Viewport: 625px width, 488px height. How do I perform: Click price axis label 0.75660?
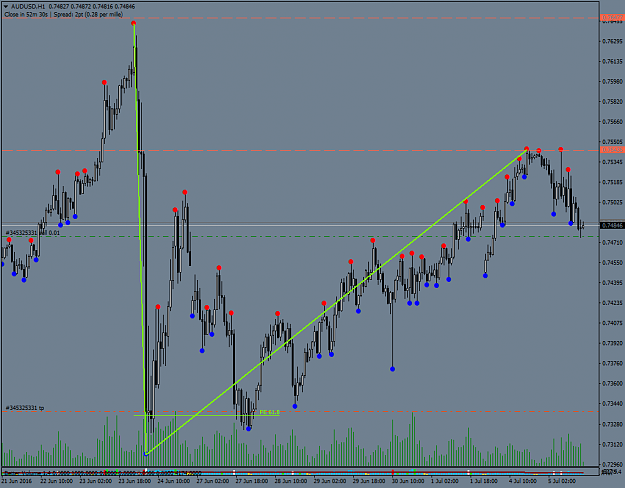(x=613, y=122)
